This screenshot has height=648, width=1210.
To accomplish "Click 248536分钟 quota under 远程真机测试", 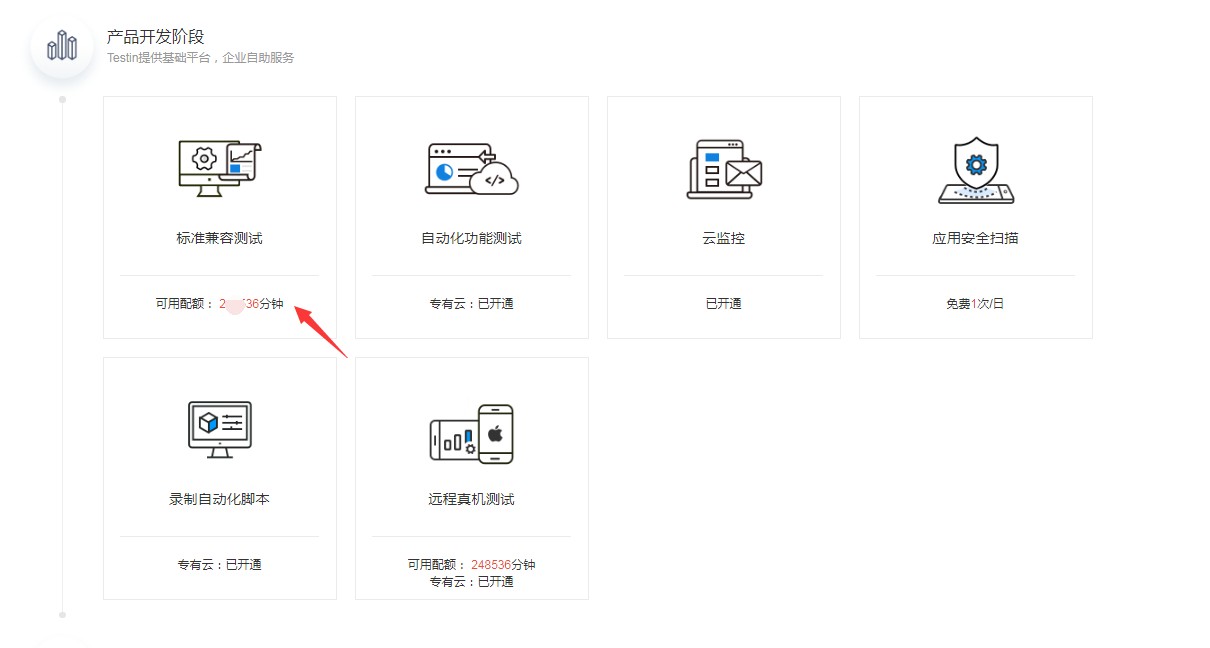I will click(x=504, y=564).
